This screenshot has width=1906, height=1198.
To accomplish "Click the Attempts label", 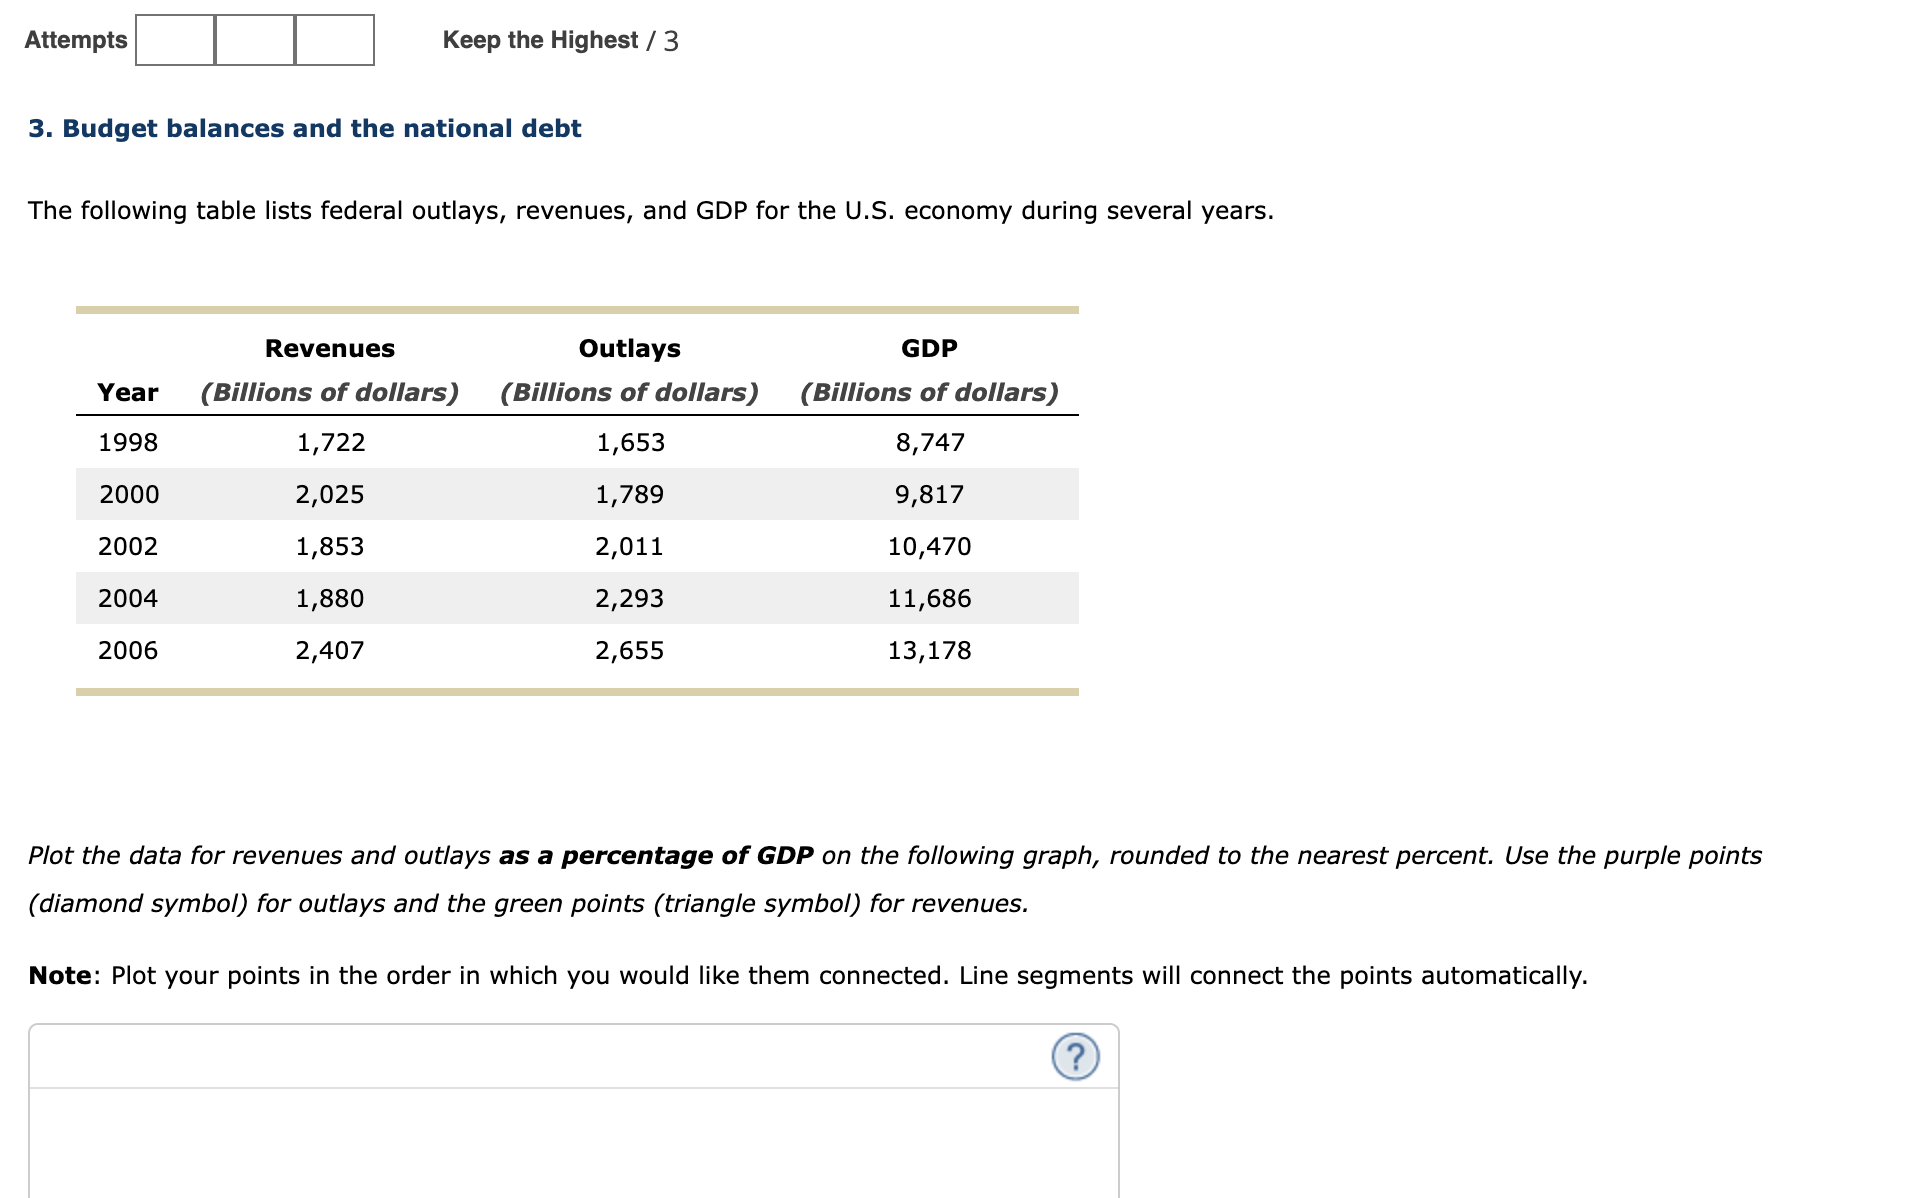I will (75, 40).
